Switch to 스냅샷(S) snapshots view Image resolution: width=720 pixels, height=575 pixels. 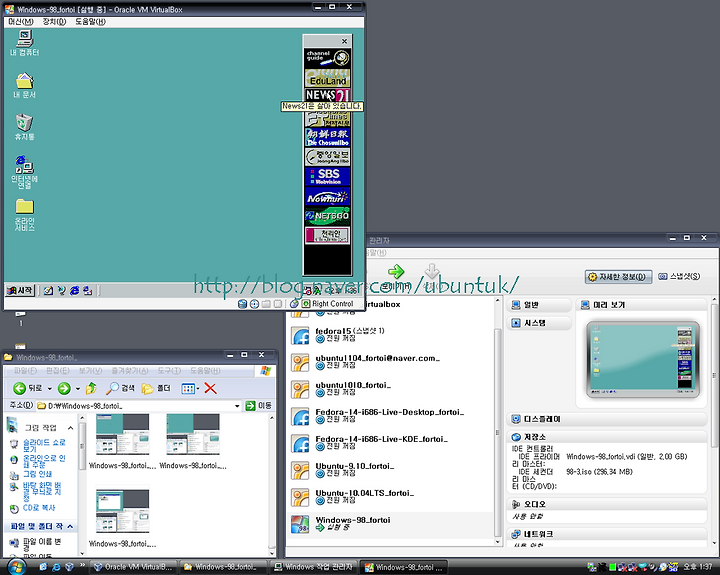[679, 276]
